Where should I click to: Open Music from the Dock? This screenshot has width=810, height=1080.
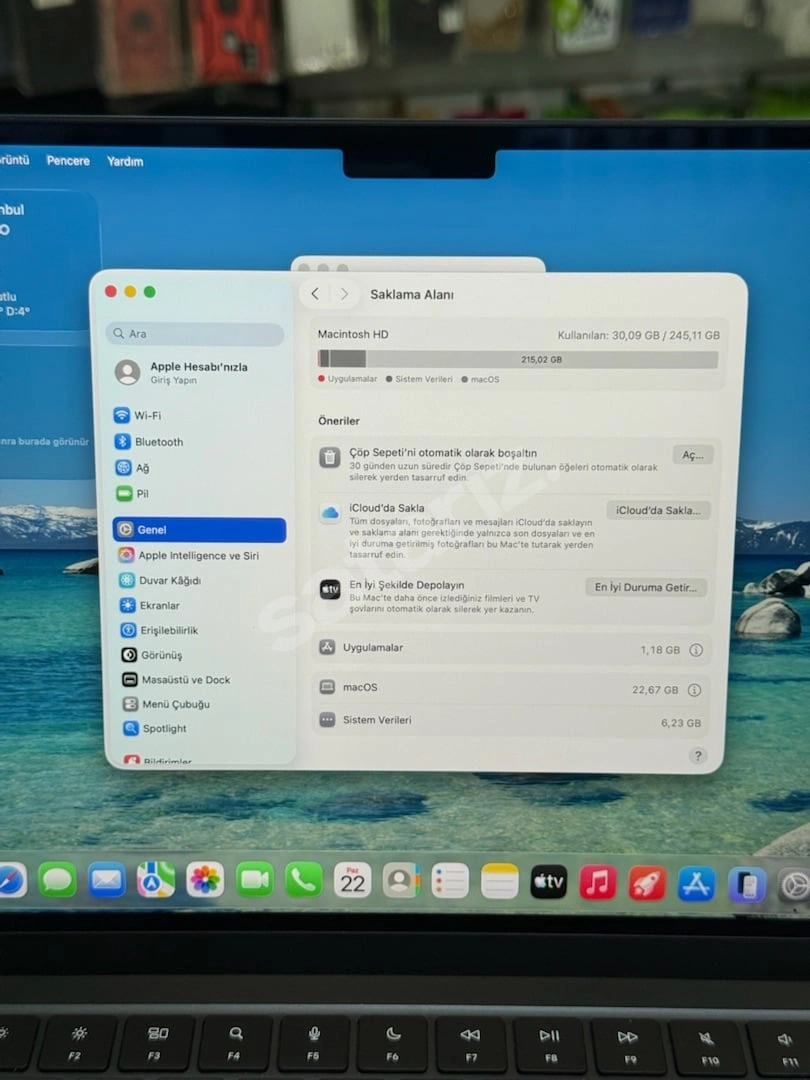[x=598, y=882]
